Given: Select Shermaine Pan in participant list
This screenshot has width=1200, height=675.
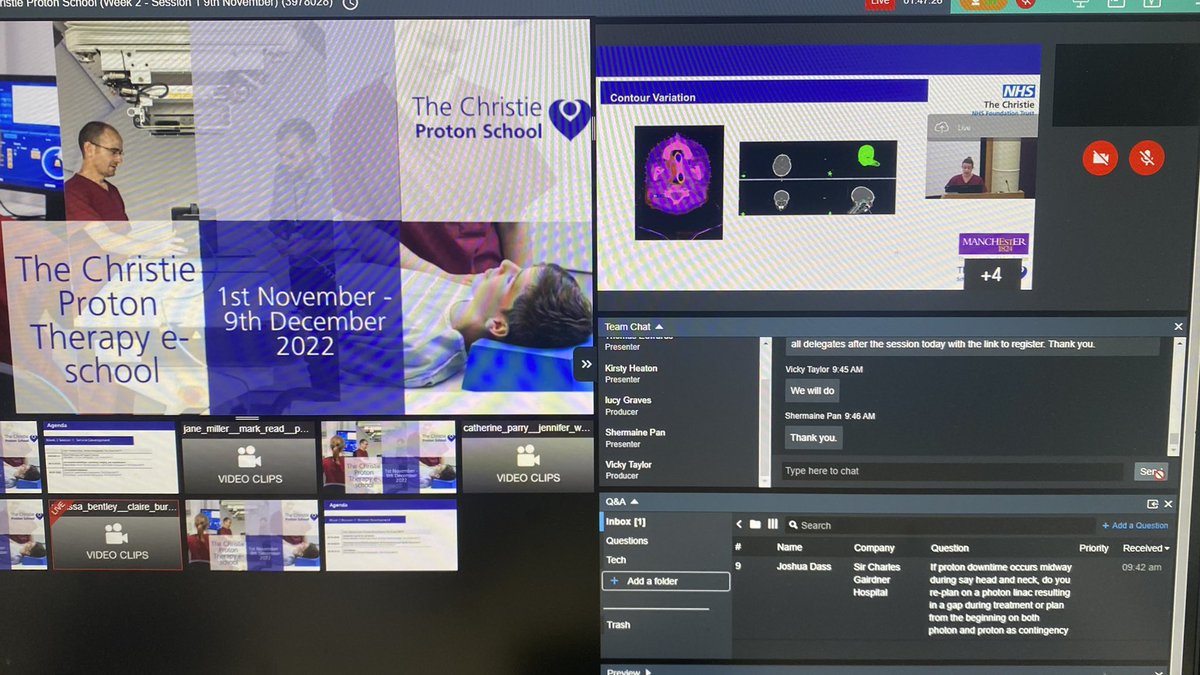Looking at the screenshot, I should pos(635,438).
